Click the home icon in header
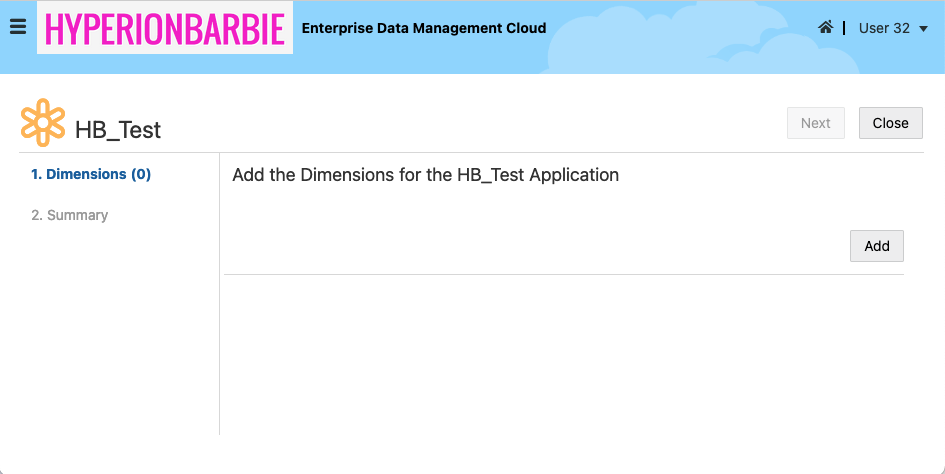The width and height of the screenshot is (945, 474). pyautogui.click(x=825, y=28)
